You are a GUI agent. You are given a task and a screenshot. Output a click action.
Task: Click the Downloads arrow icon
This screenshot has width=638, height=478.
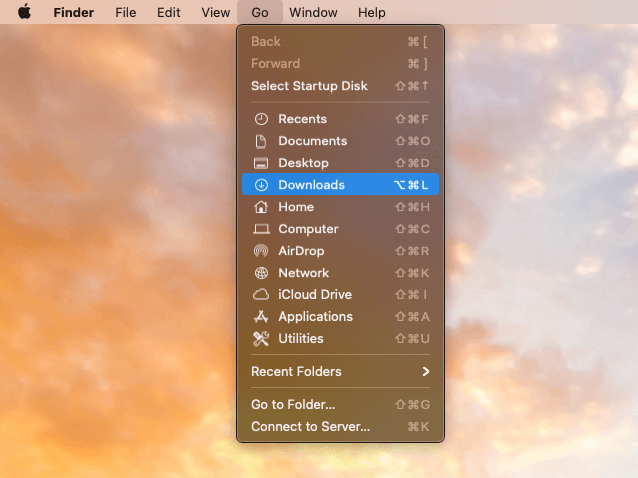point(261,185)
